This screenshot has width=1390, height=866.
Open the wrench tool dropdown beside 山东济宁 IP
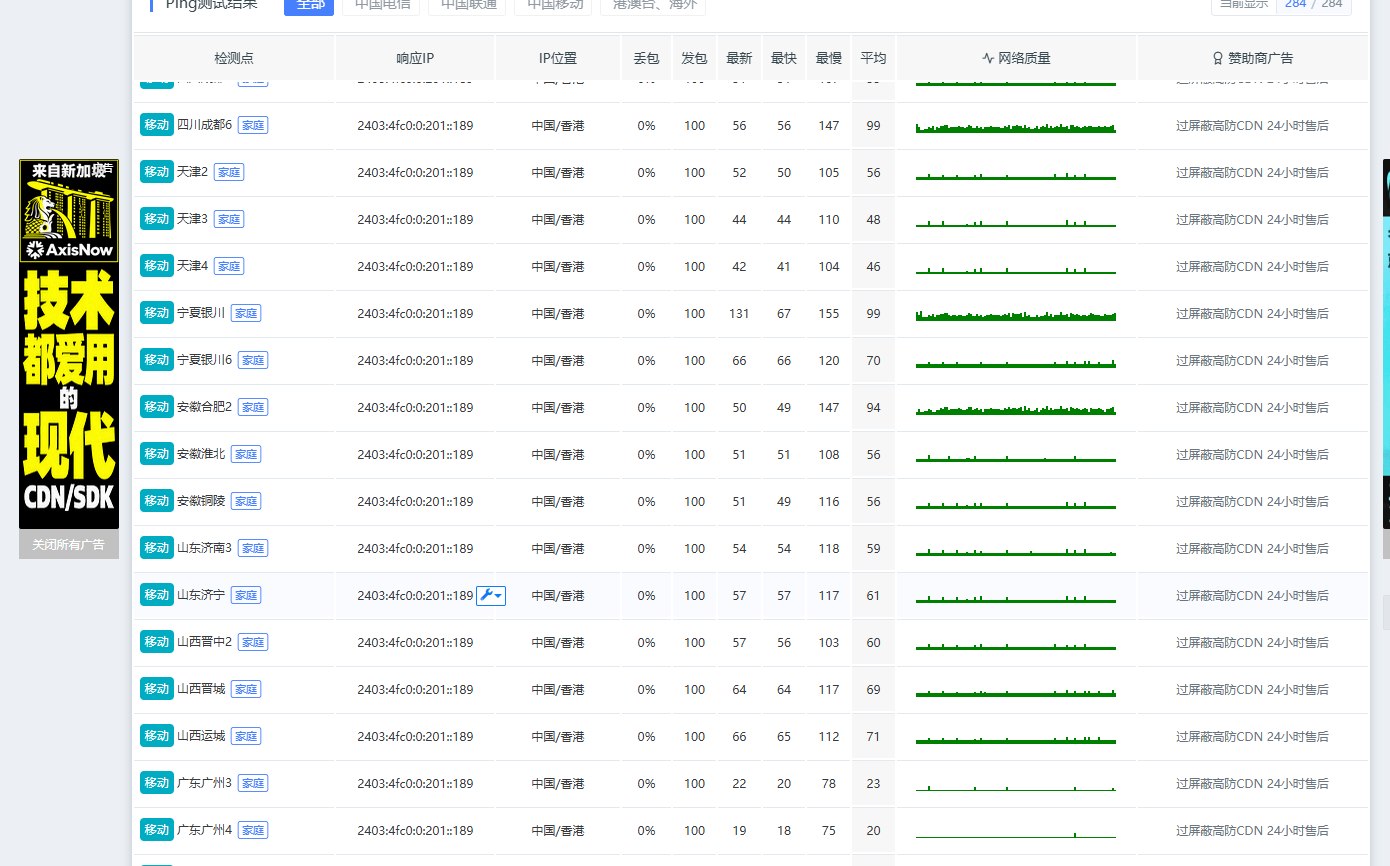[491, 595]
